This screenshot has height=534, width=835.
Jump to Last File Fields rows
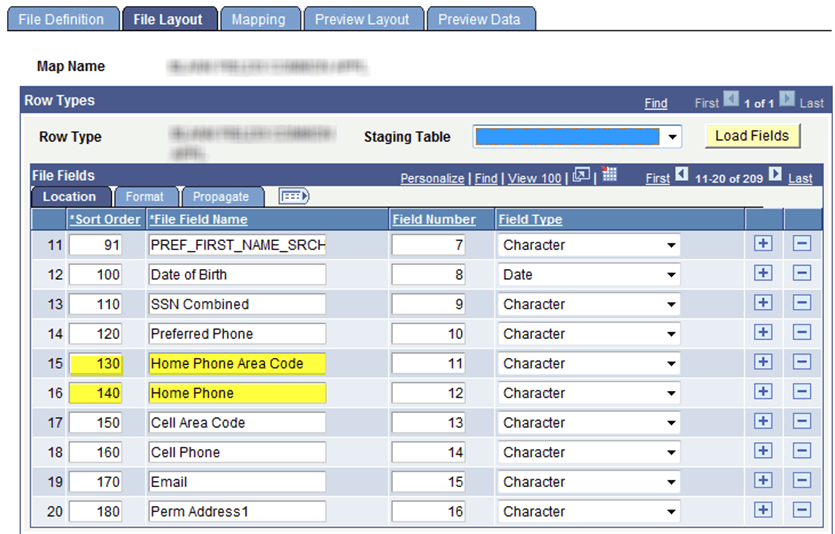[800, 178]
